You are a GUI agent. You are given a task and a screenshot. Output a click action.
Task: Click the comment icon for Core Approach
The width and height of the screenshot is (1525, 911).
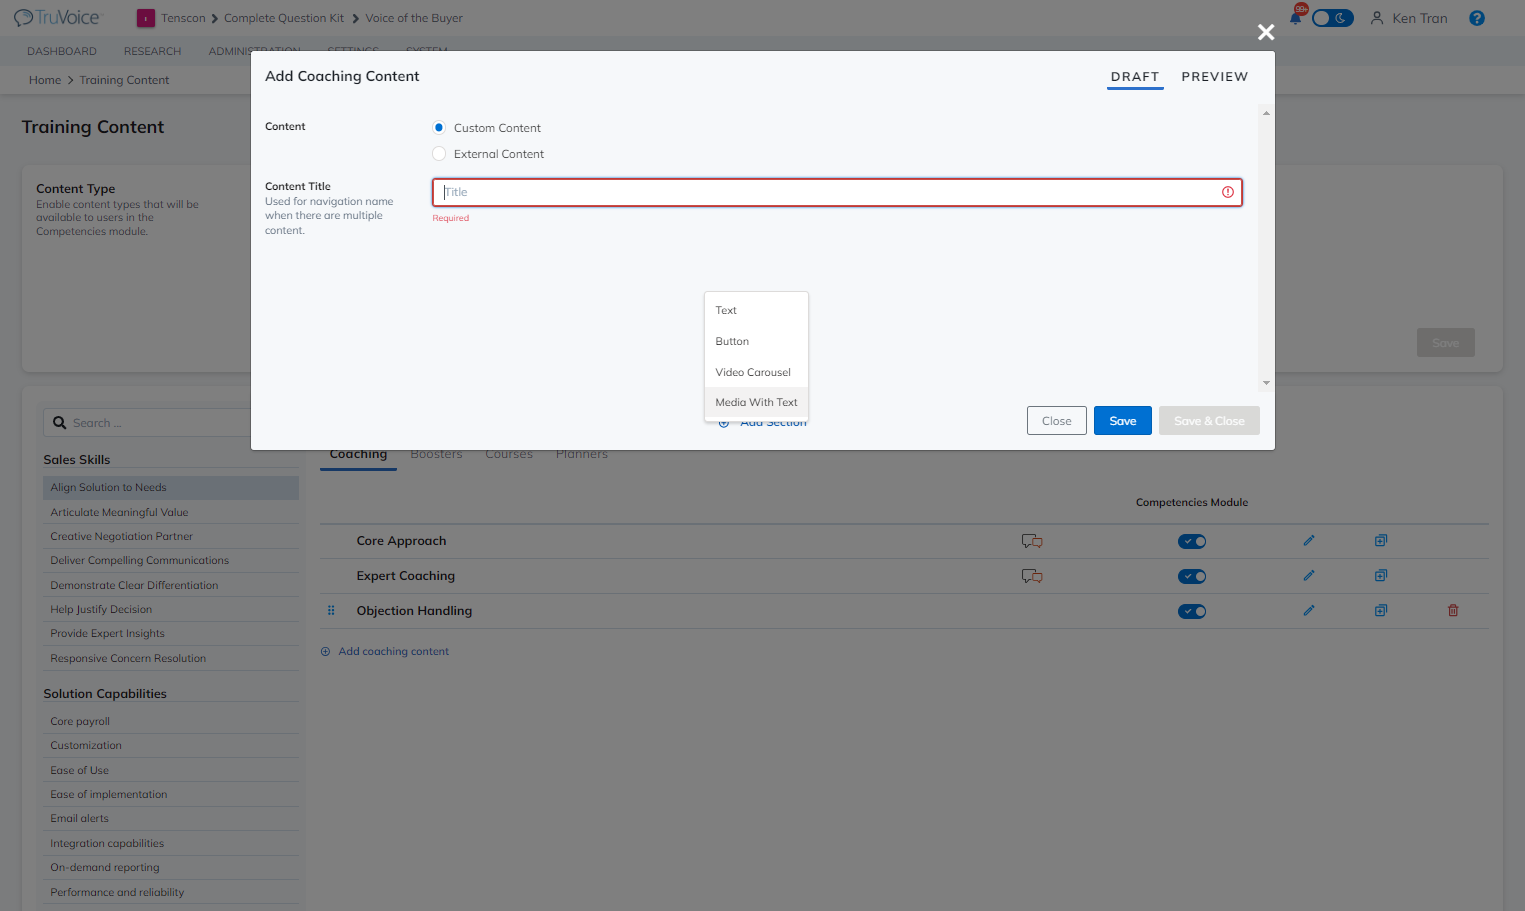tap(1032, 541)
